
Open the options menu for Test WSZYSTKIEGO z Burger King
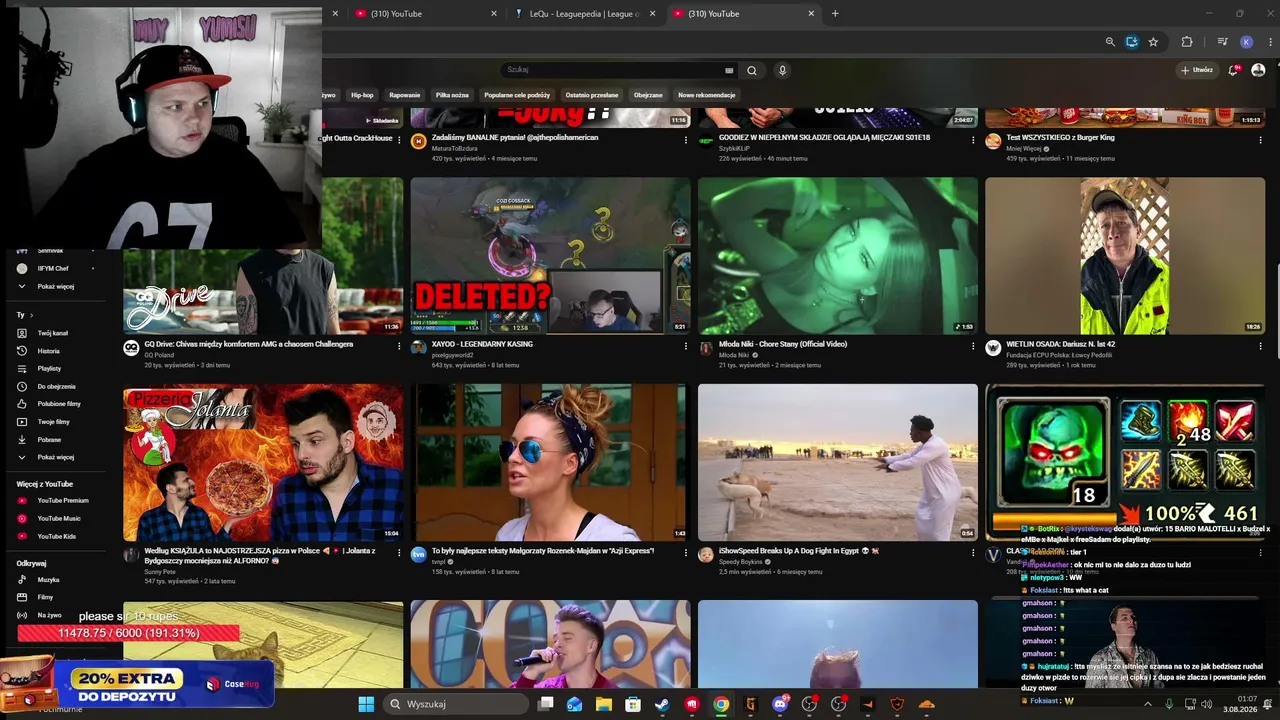pos(1260,140)
